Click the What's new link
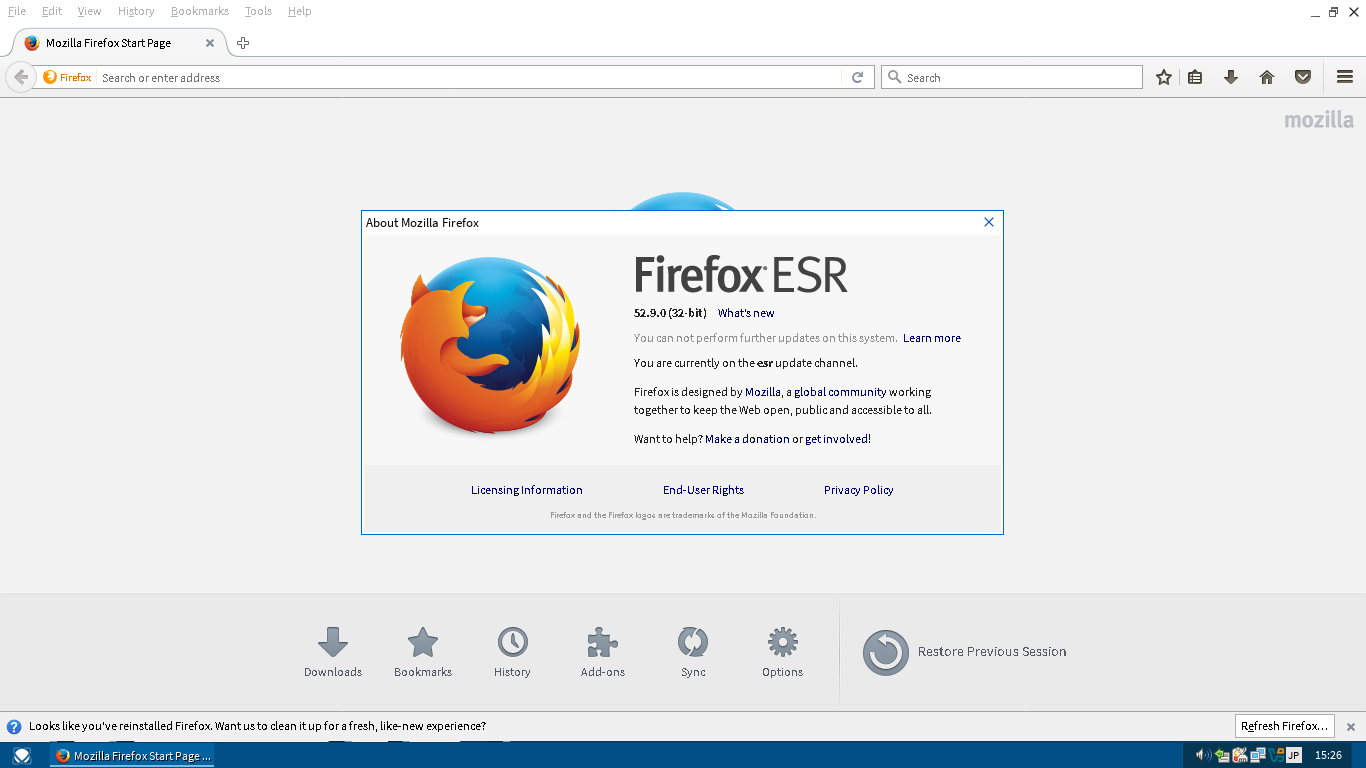Screen dimensions: 1366x768 [x=746, y=313]
